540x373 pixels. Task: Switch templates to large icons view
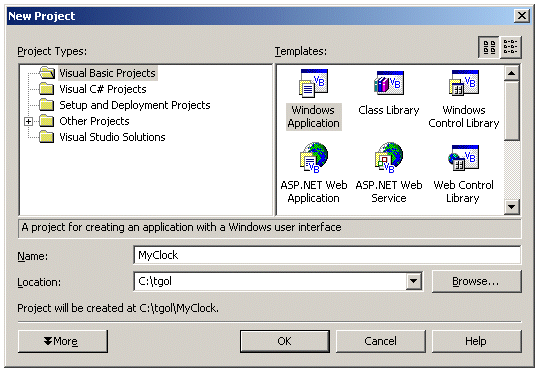[x=489, y=47]
